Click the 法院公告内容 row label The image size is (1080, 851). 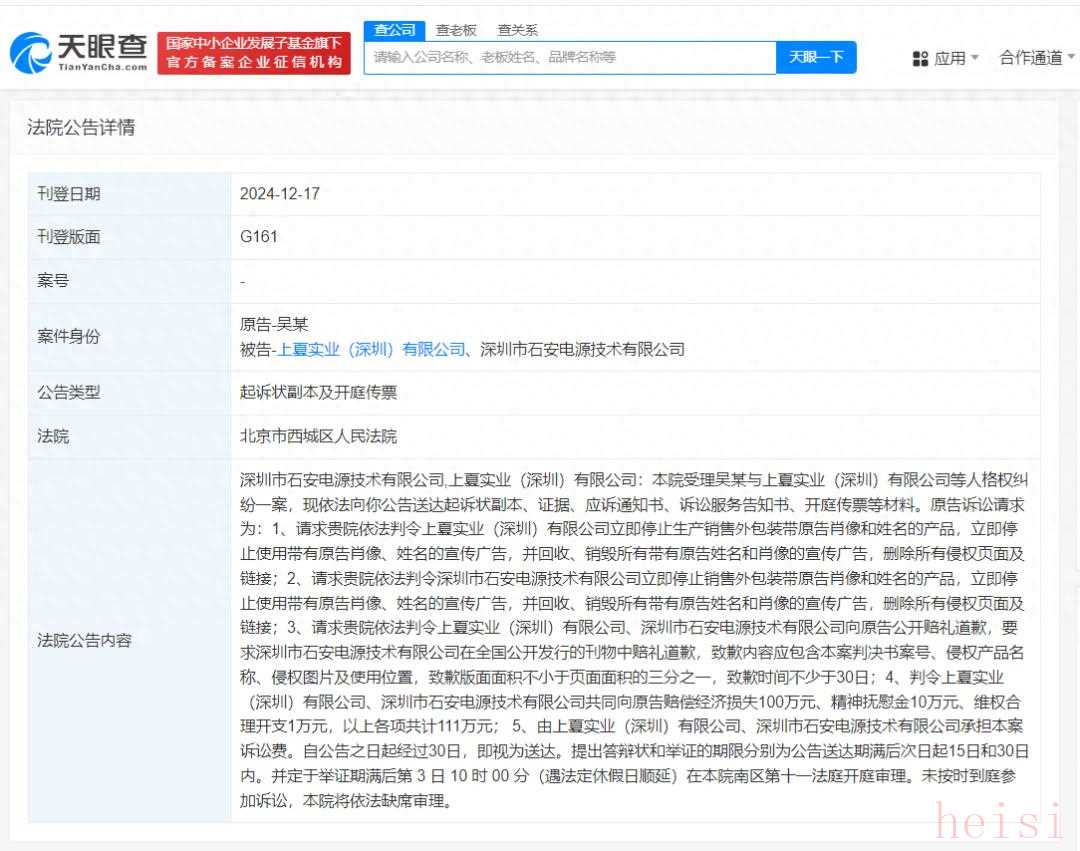tap(85, 640)
